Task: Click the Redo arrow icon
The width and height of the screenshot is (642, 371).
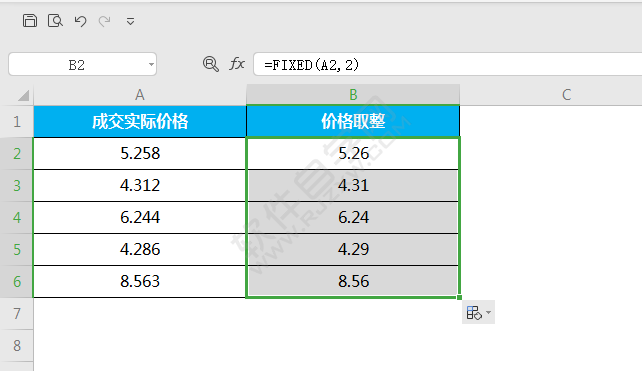Action: pyautogui.click(x=105, y=21)
